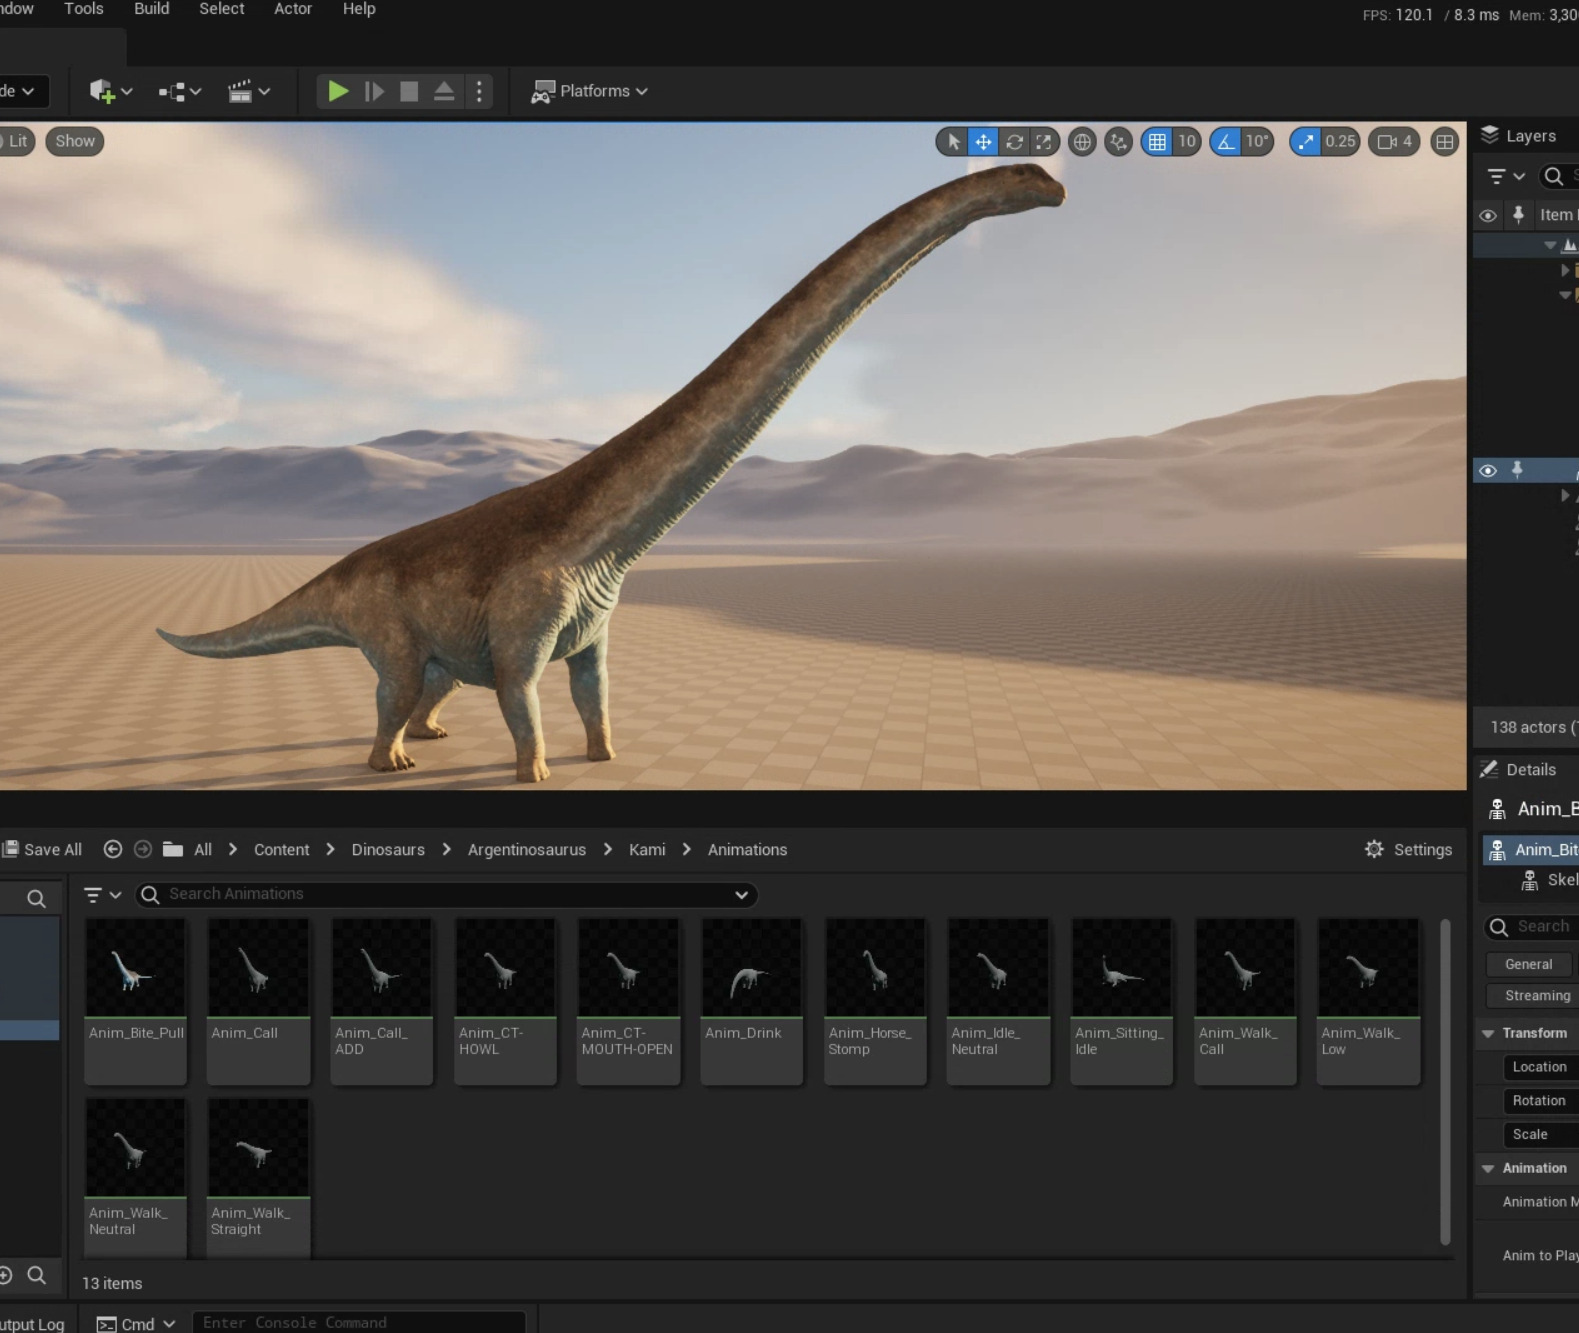The image size is (1579, 1333).
Task: Click the Streaming filter in Details
Action: coord(1532,995)
